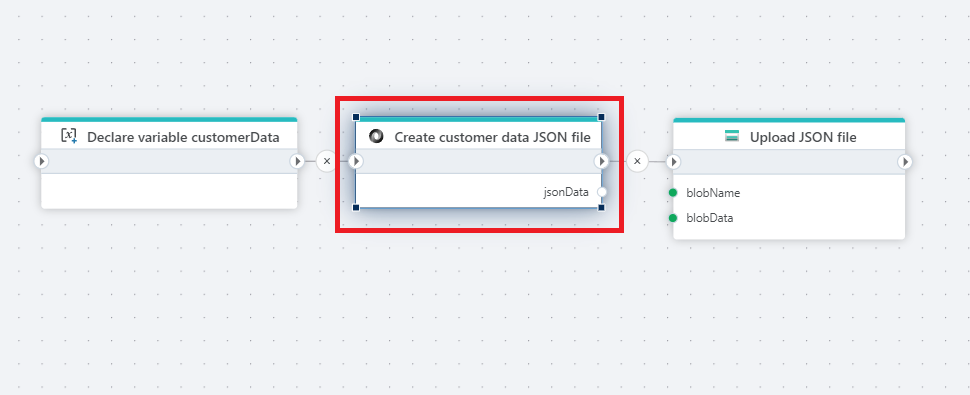Click output arrow port of Declare variable customerData
The height and width of the screenshot is (395, 970).
coord(297,161)
